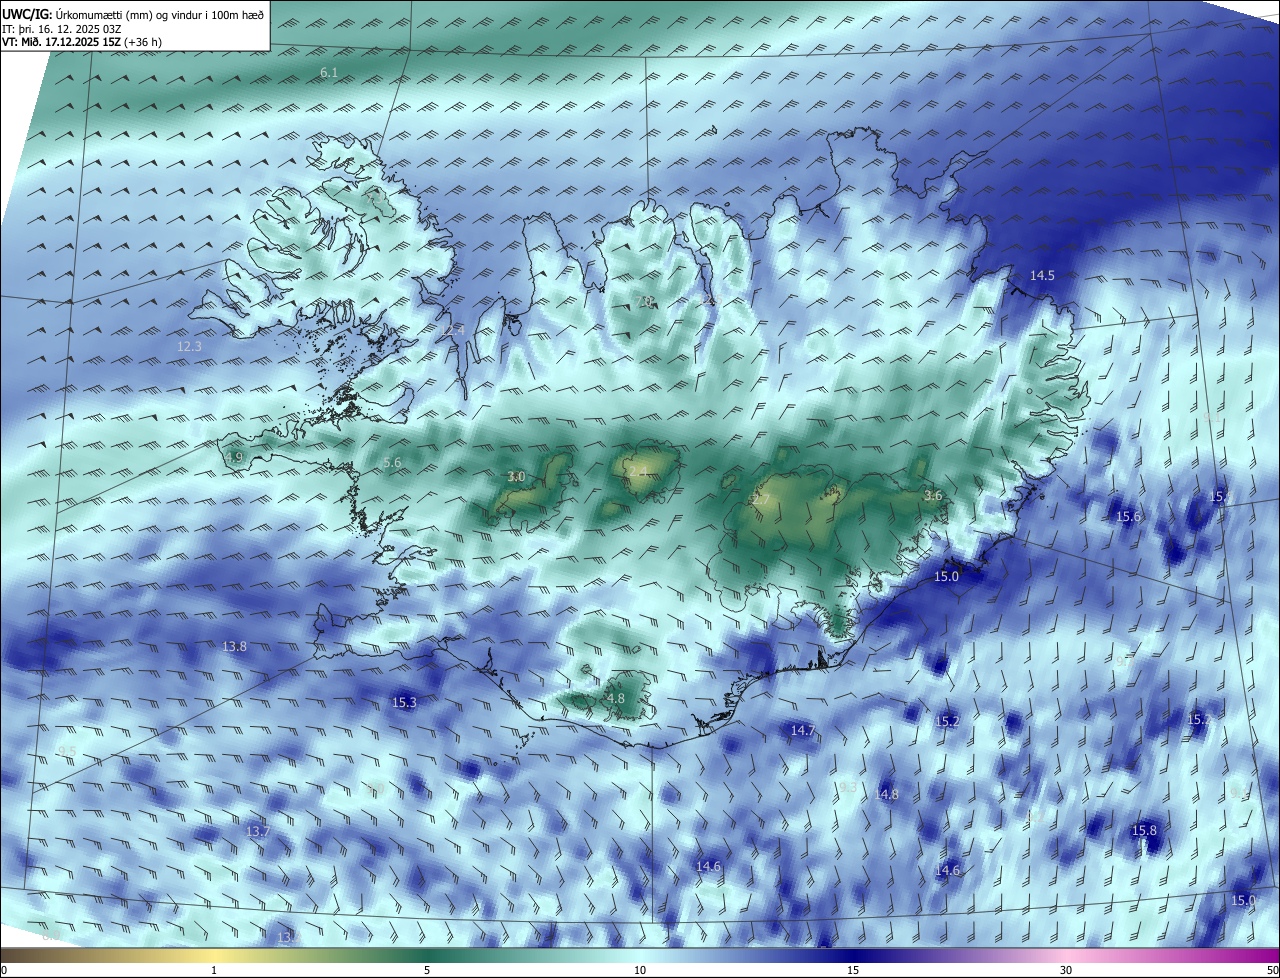The width and height of the screenshot is (1280, 978).
Task: Click the 15.8 value label
Action: (x=1144, y=831)
